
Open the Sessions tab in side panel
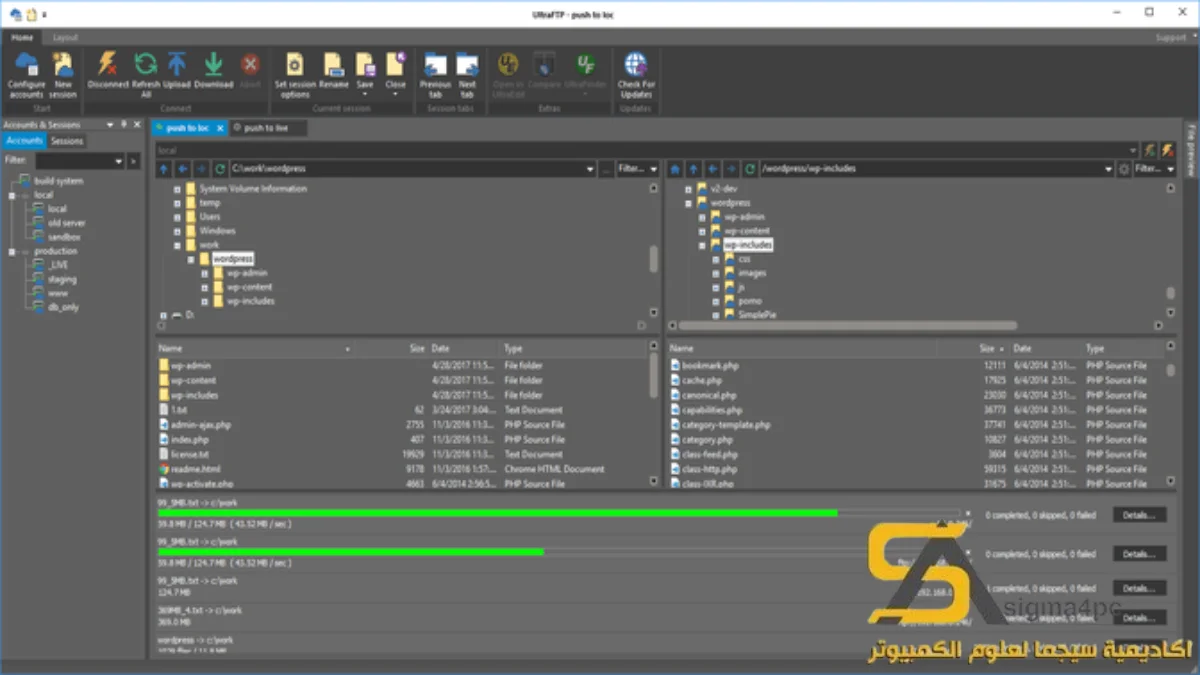67,141
